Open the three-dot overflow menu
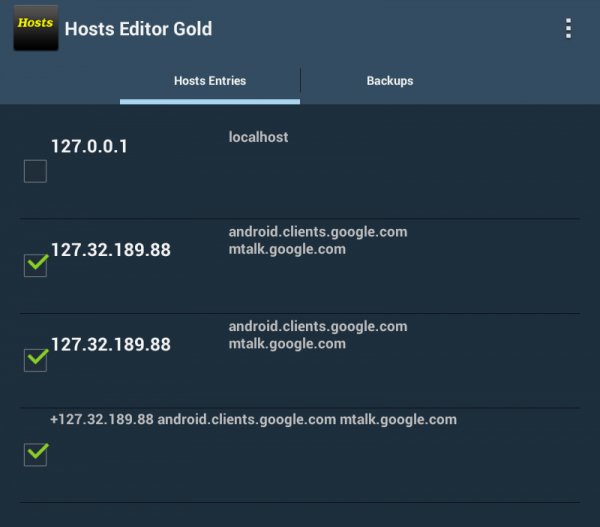Image resolution: width=600 pixels, height=527 pixels. [568, 28]
